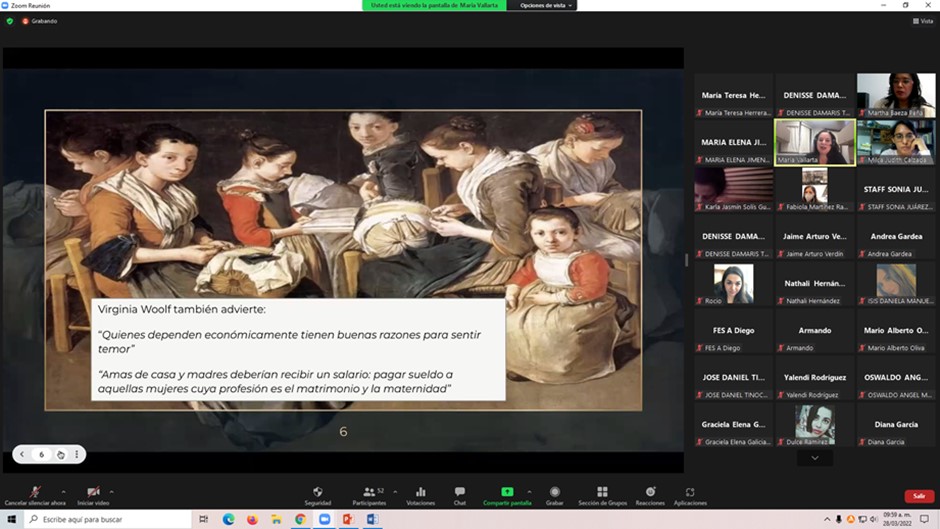Click the FES A Diego participant name
This screenshot has height=529, width=940.
[734, 330]
